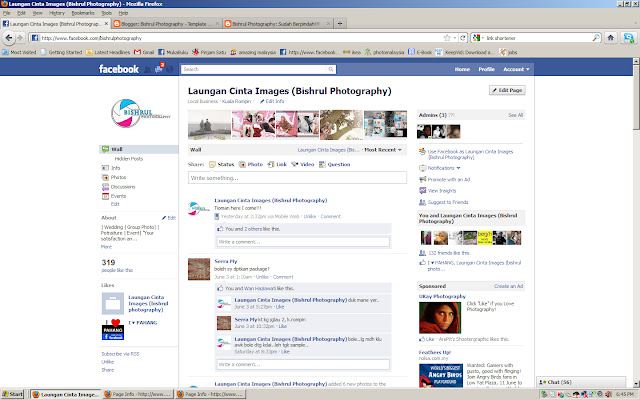Open Facebook notifications globe icon
This screenshot has height=400, width=640.
(170, 69)
